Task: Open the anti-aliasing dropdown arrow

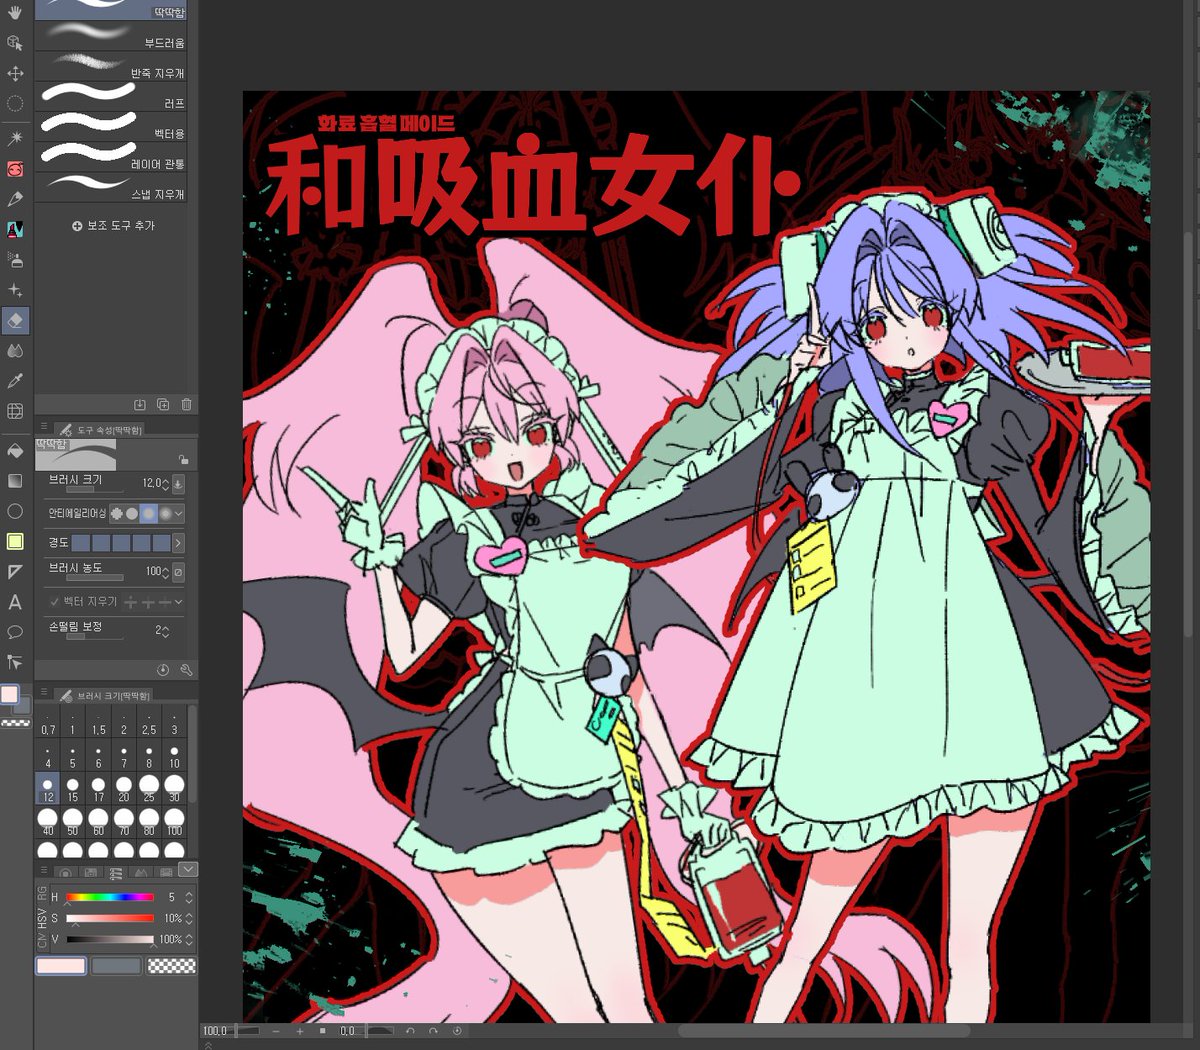Action: (x=179, y=512)
